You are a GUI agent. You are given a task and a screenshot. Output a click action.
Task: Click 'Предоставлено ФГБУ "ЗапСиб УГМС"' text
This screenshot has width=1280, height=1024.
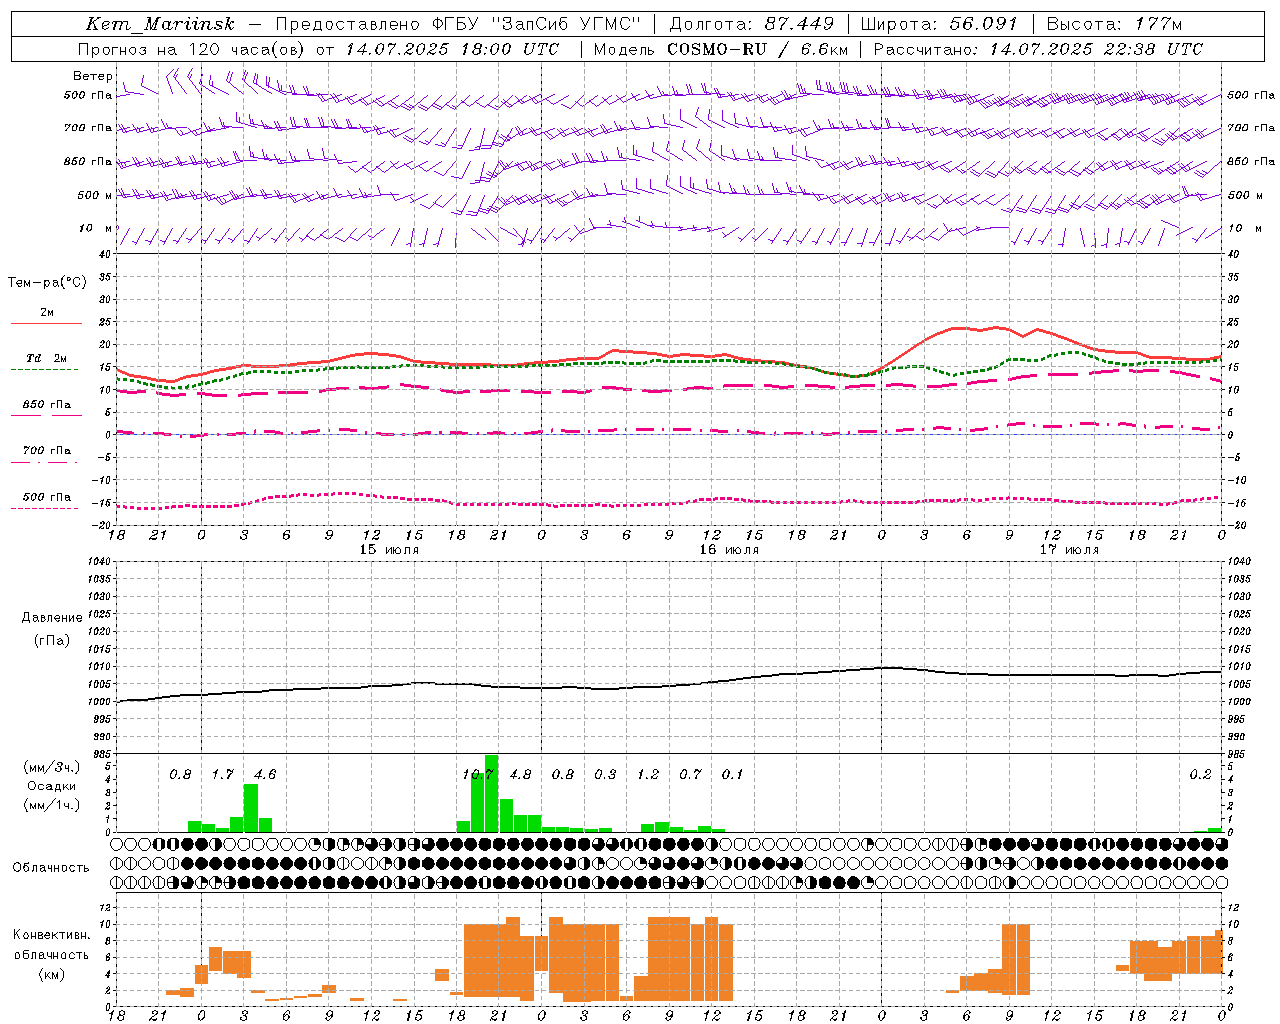point(457,24)
